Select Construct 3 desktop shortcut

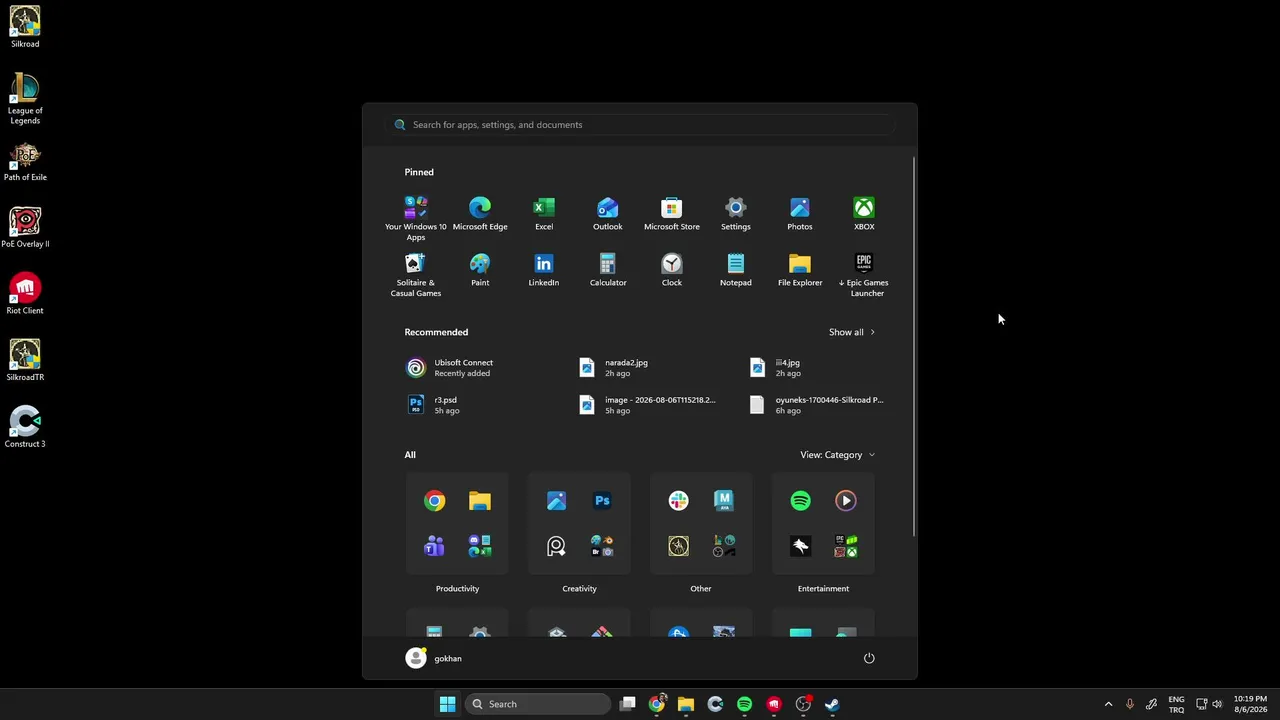click(x=25, y=428)
